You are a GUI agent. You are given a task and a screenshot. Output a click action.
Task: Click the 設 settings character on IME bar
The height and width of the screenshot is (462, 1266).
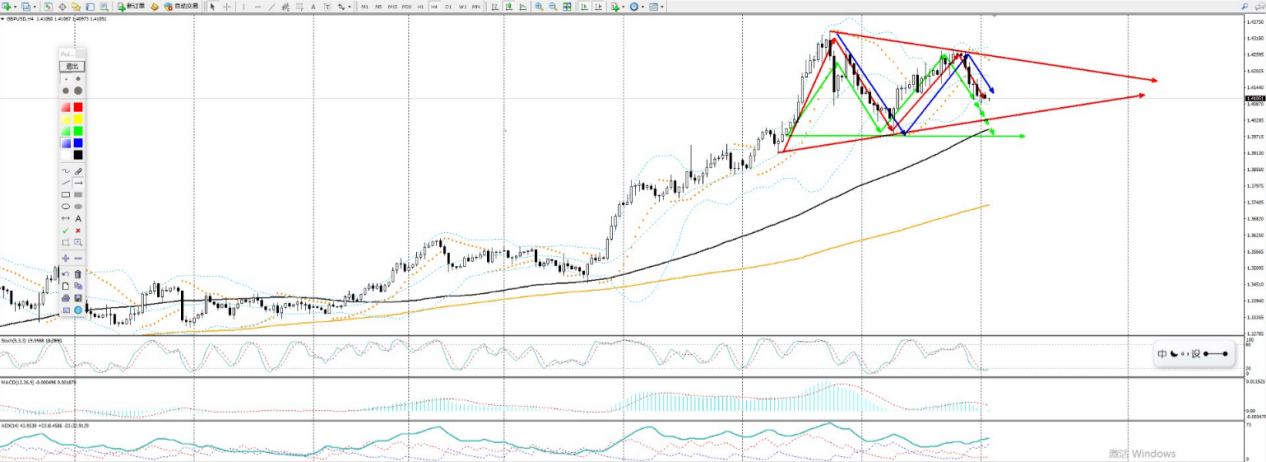[1195, 354]
